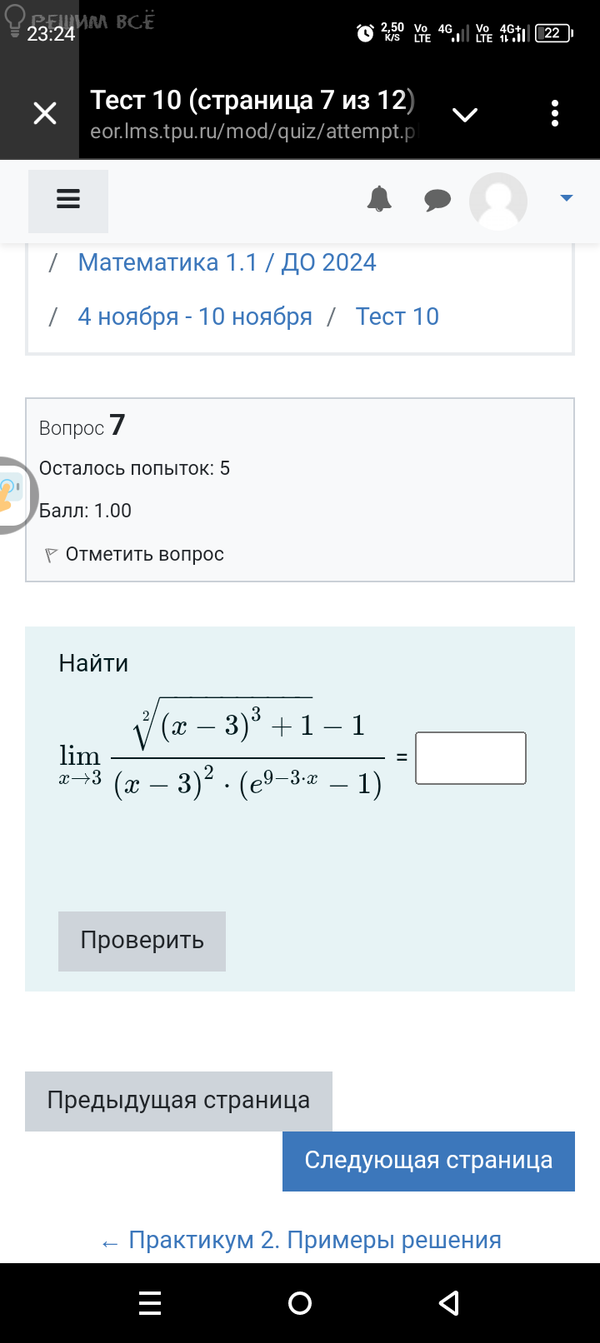This screenshot has width=600, height=1343.
Task: Tap the Android recent apps icon
Action: (x=150, y=1302)
